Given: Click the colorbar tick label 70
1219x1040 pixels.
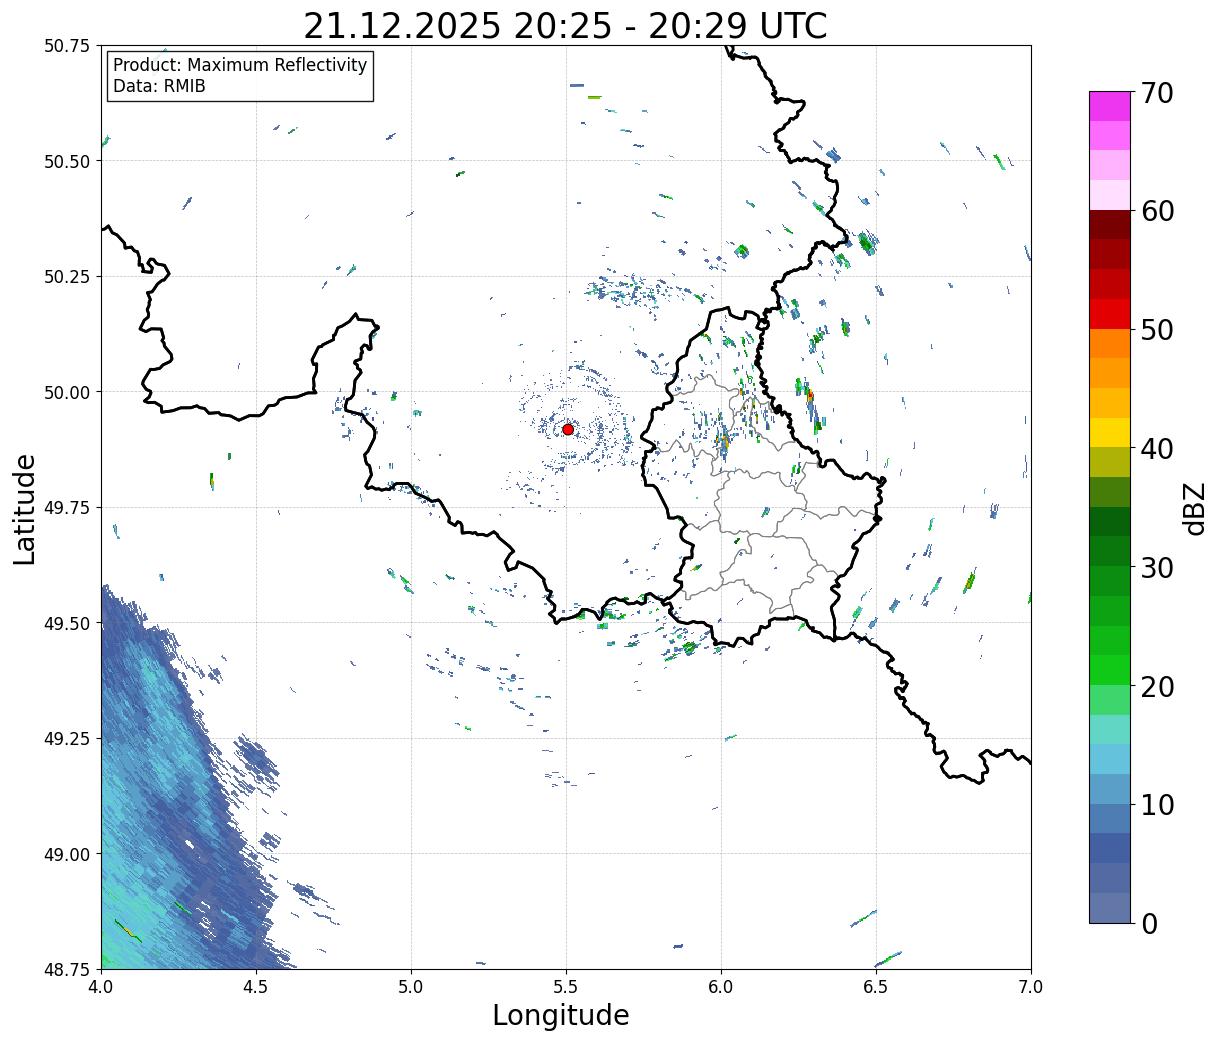Looking at the screenshot, I should pyautogui.click(x=1157, y=93).
